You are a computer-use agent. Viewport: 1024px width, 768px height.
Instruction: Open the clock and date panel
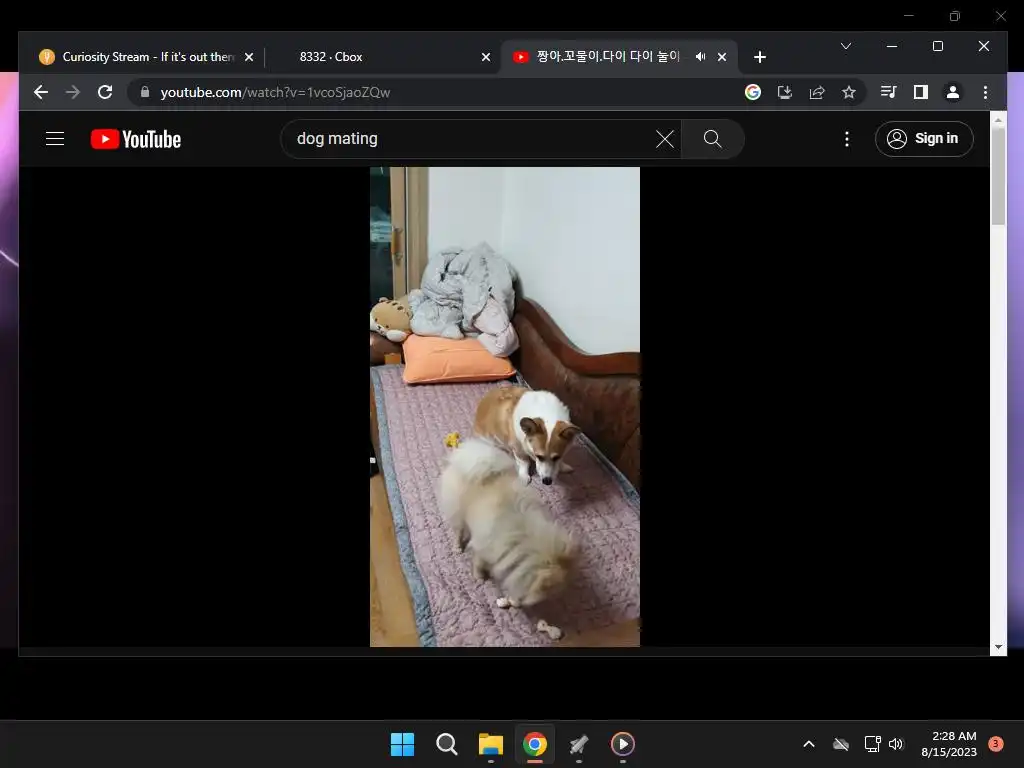coord(949,744)
